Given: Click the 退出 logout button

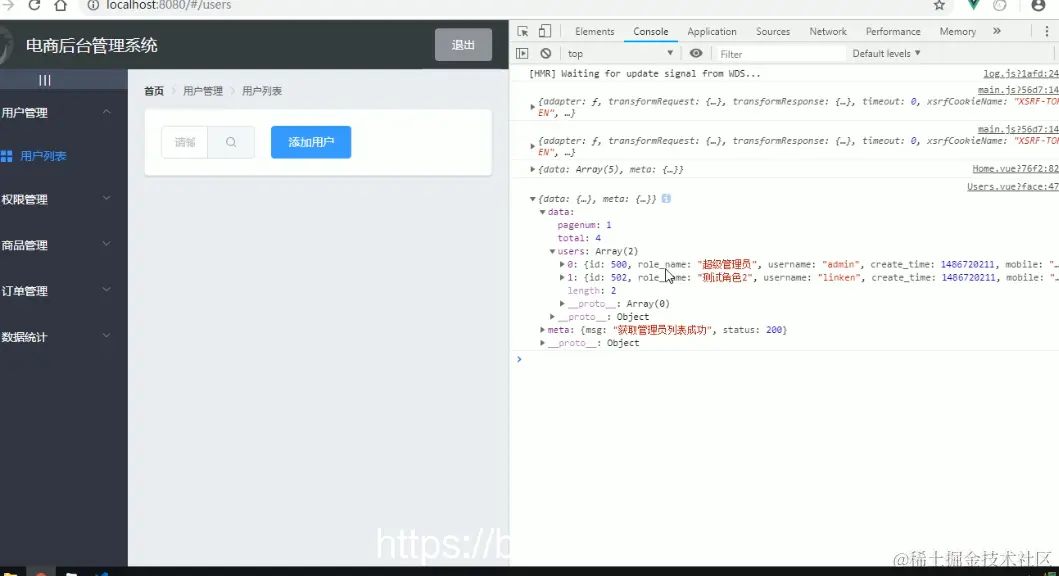Looking at the screenshot, I should (463, 45).
